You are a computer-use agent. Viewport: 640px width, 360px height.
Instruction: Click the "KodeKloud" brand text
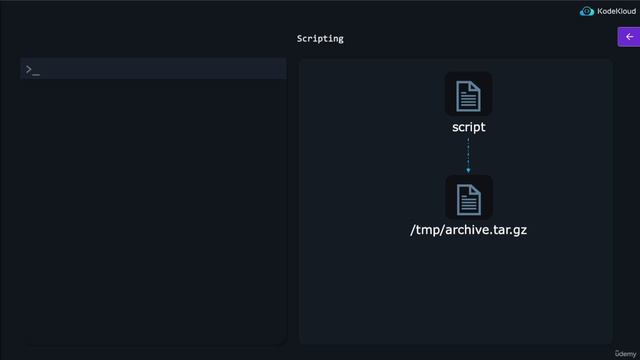[616, 11]
